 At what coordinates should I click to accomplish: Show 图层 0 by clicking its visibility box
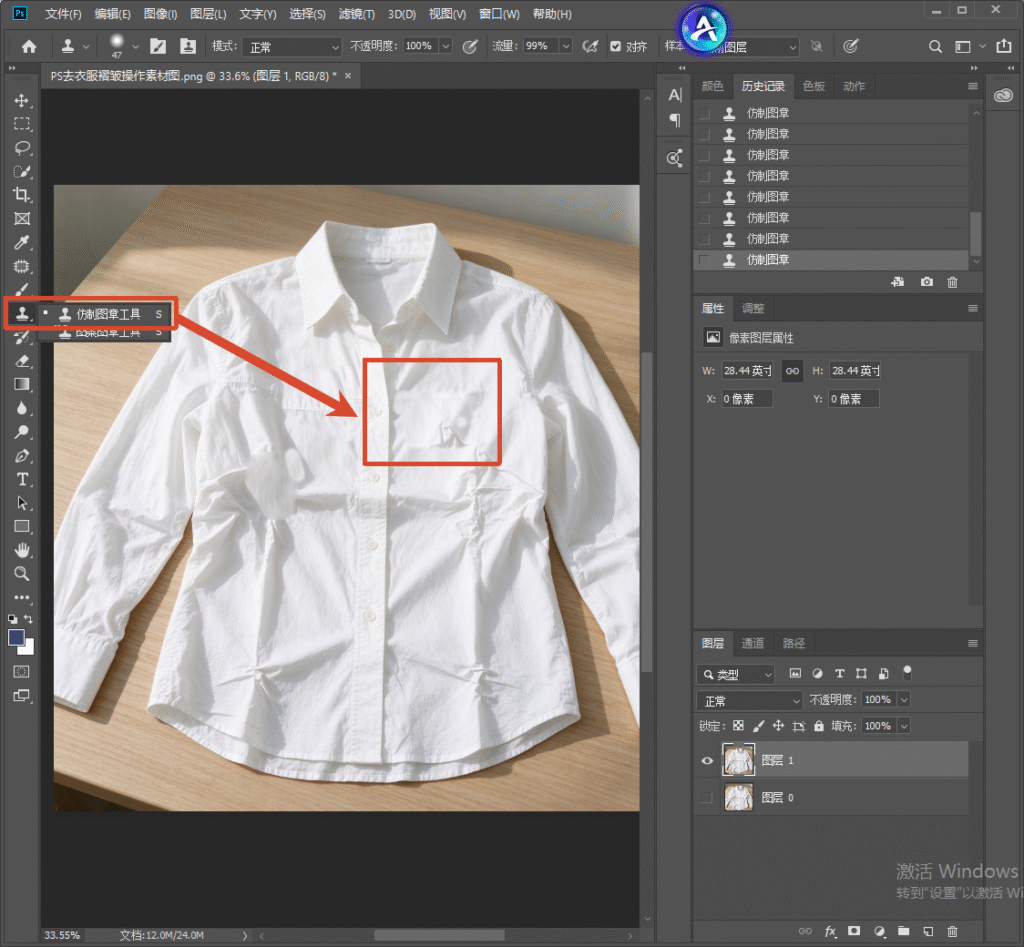pyautogui.click(x=707, y=797)
